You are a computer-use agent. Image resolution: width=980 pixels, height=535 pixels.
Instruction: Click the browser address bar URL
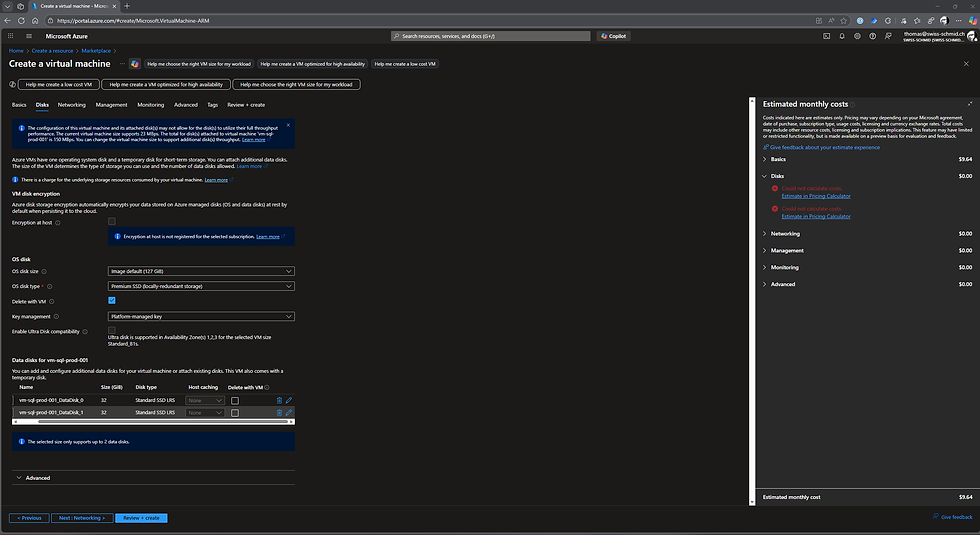coord(133,21)
